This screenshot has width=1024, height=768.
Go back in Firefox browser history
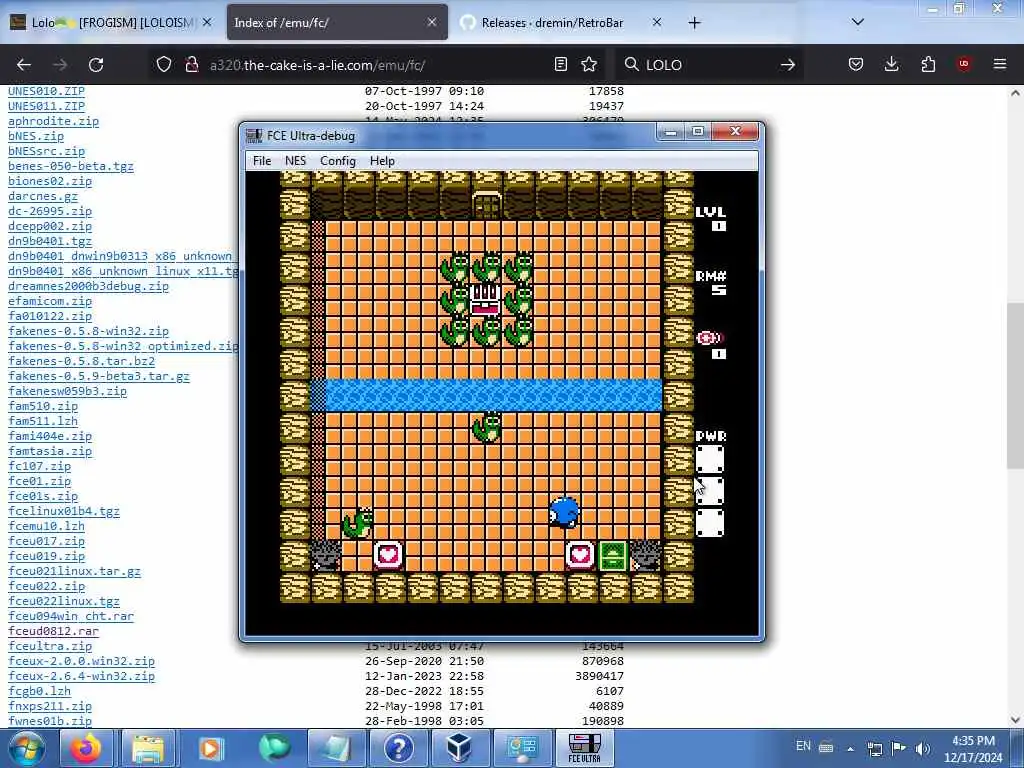click(x=24, y=65)
